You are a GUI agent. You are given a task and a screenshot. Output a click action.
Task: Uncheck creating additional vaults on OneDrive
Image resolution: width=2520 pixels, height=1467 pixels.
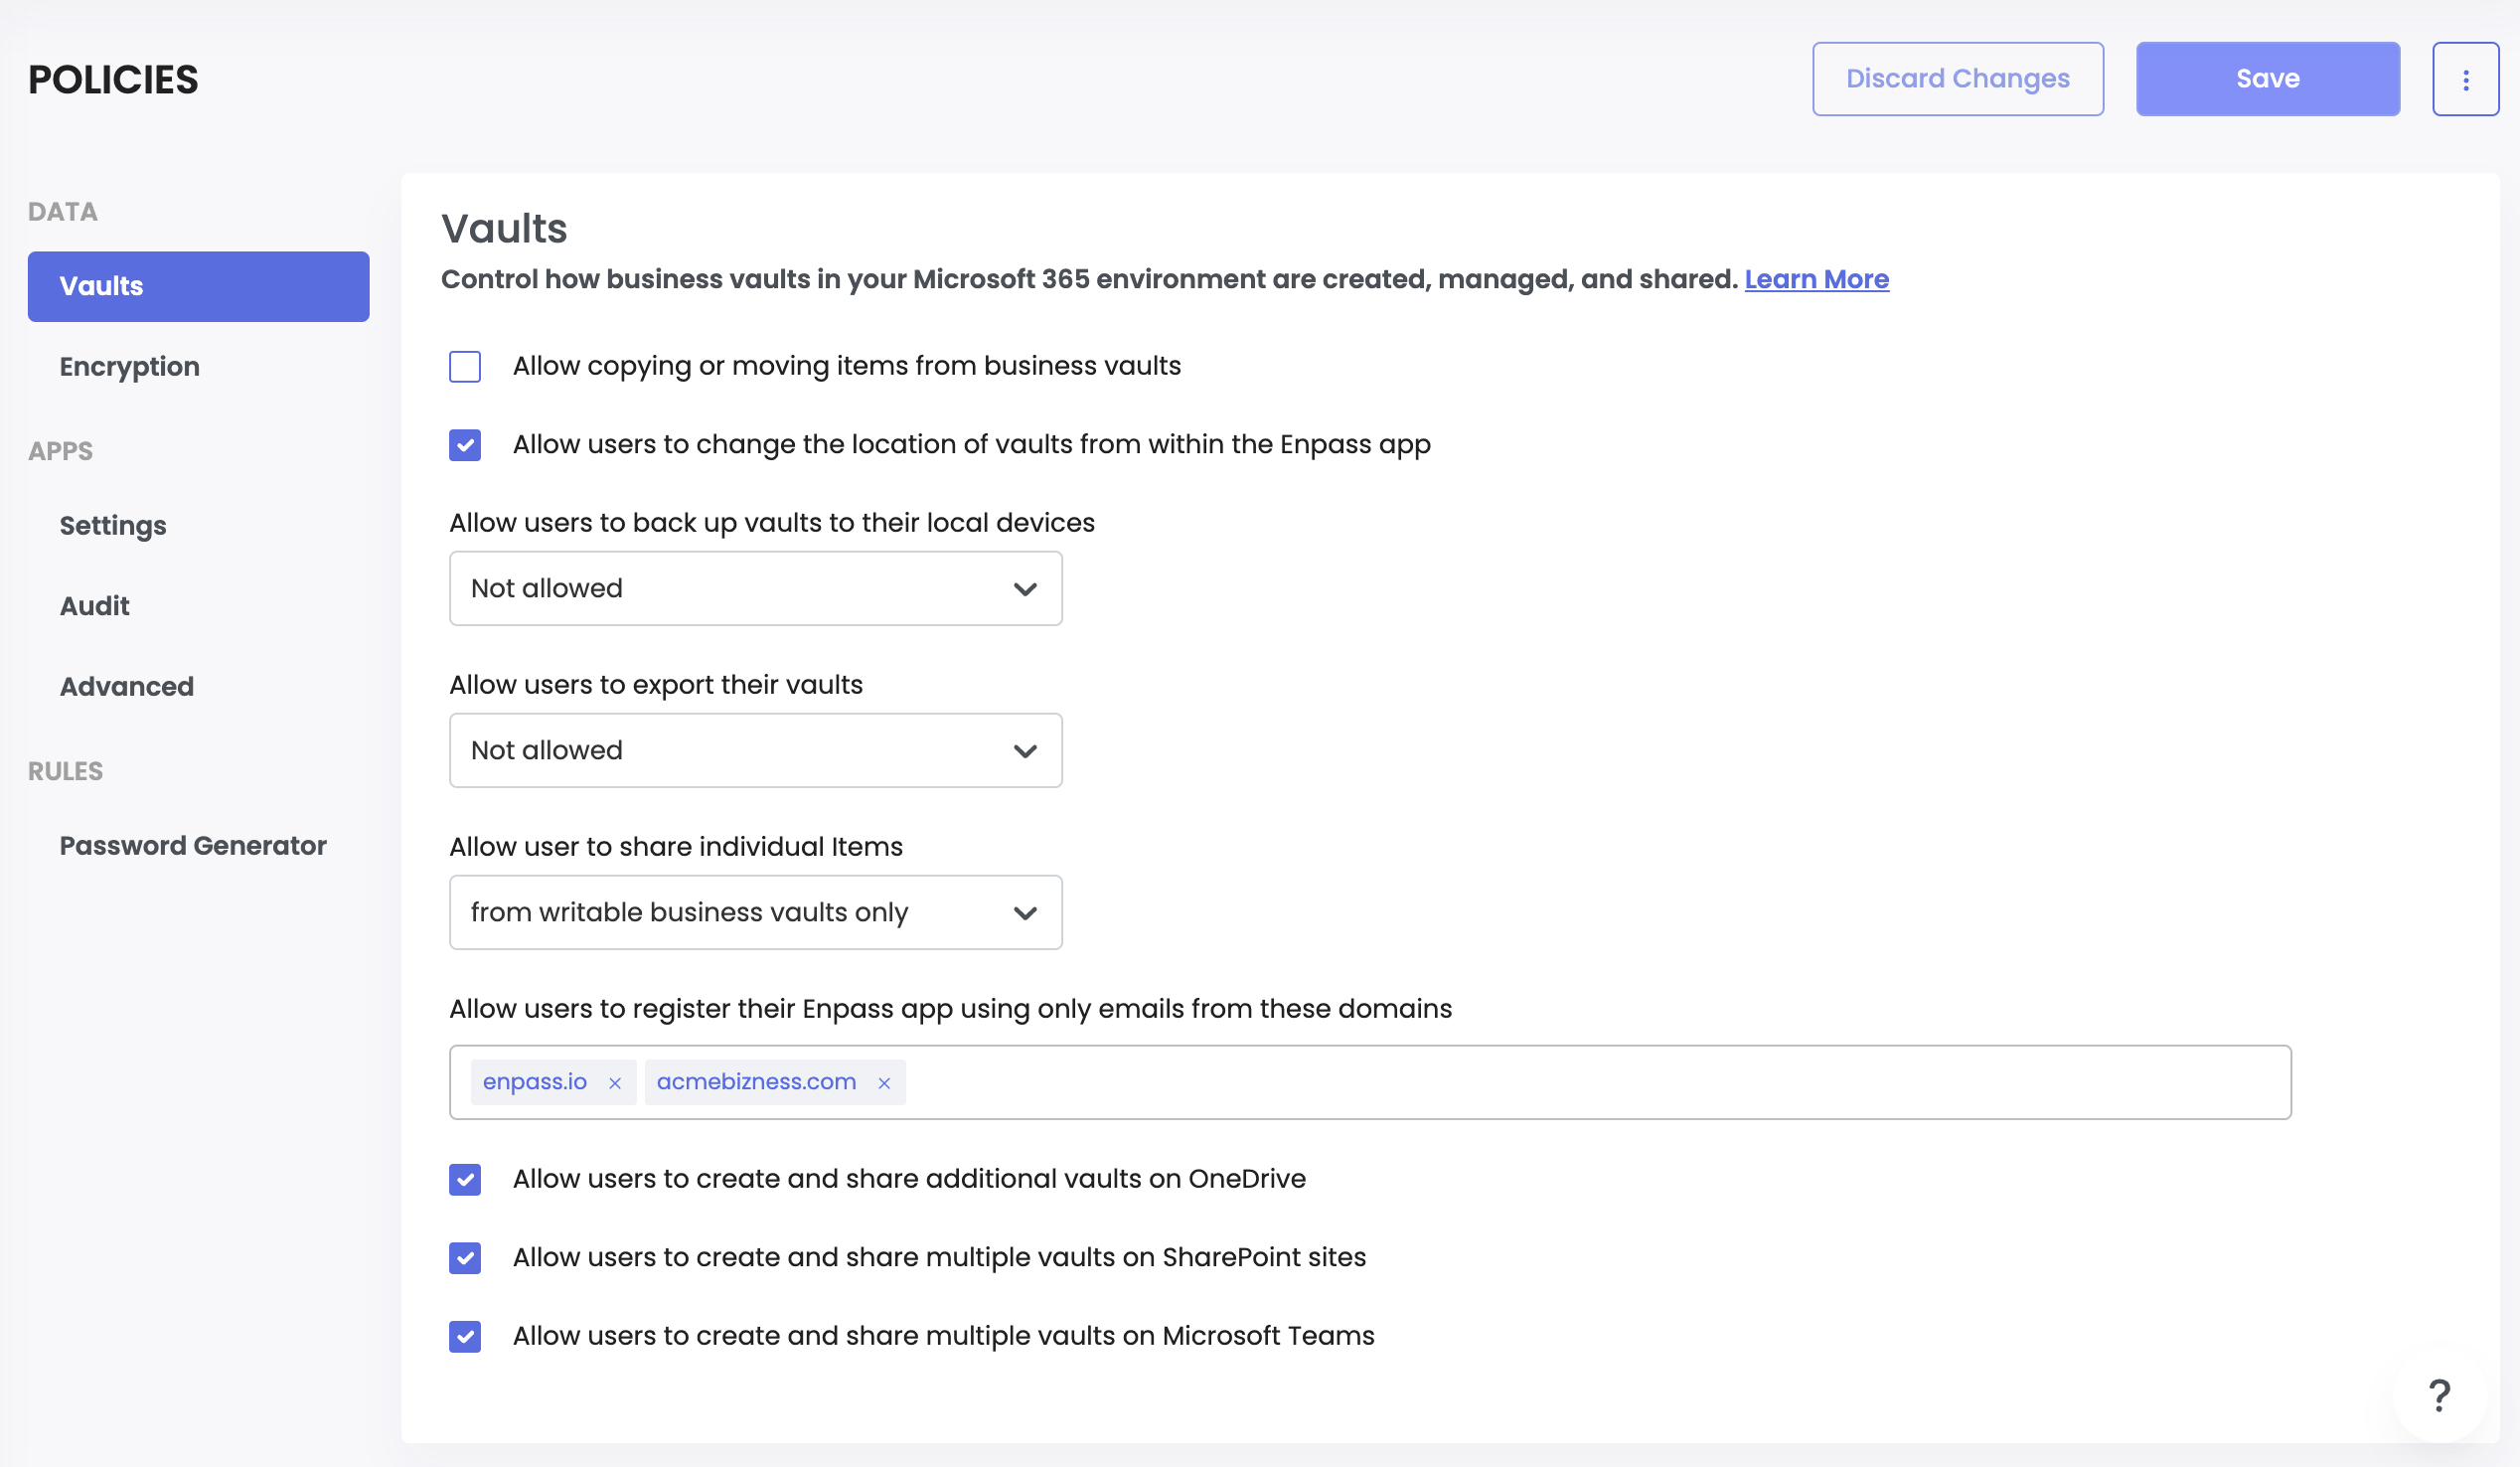click(465, 1180)
